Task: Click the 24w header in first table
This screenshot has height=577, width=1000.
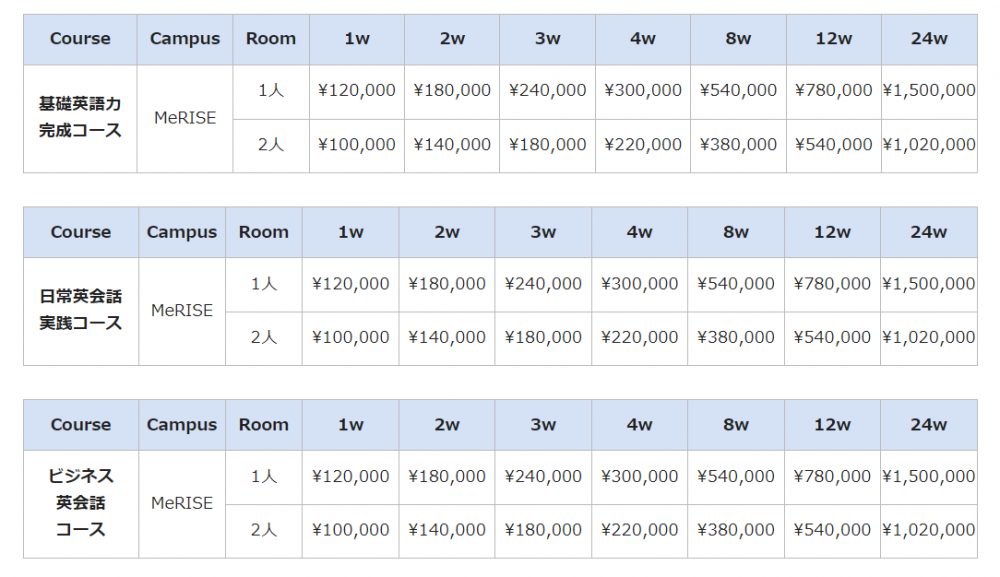Action: [x=929, y=39]
